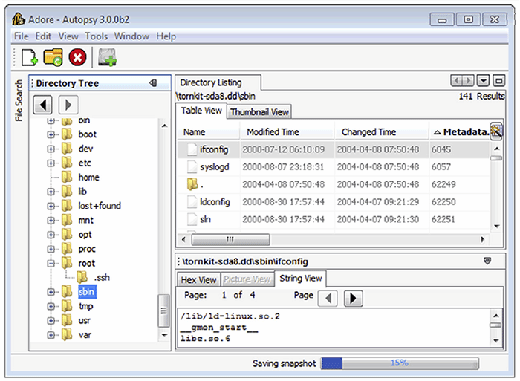Open the Edit menu
This screenshot has width=520, height=381.
[43, 36]
